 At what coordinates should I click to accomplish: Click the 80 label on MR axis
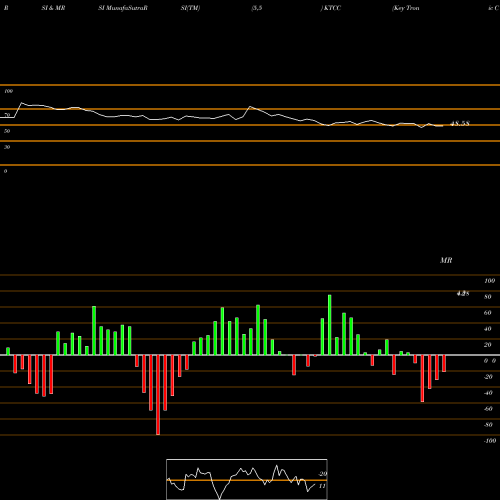click(x=488, y=297)
